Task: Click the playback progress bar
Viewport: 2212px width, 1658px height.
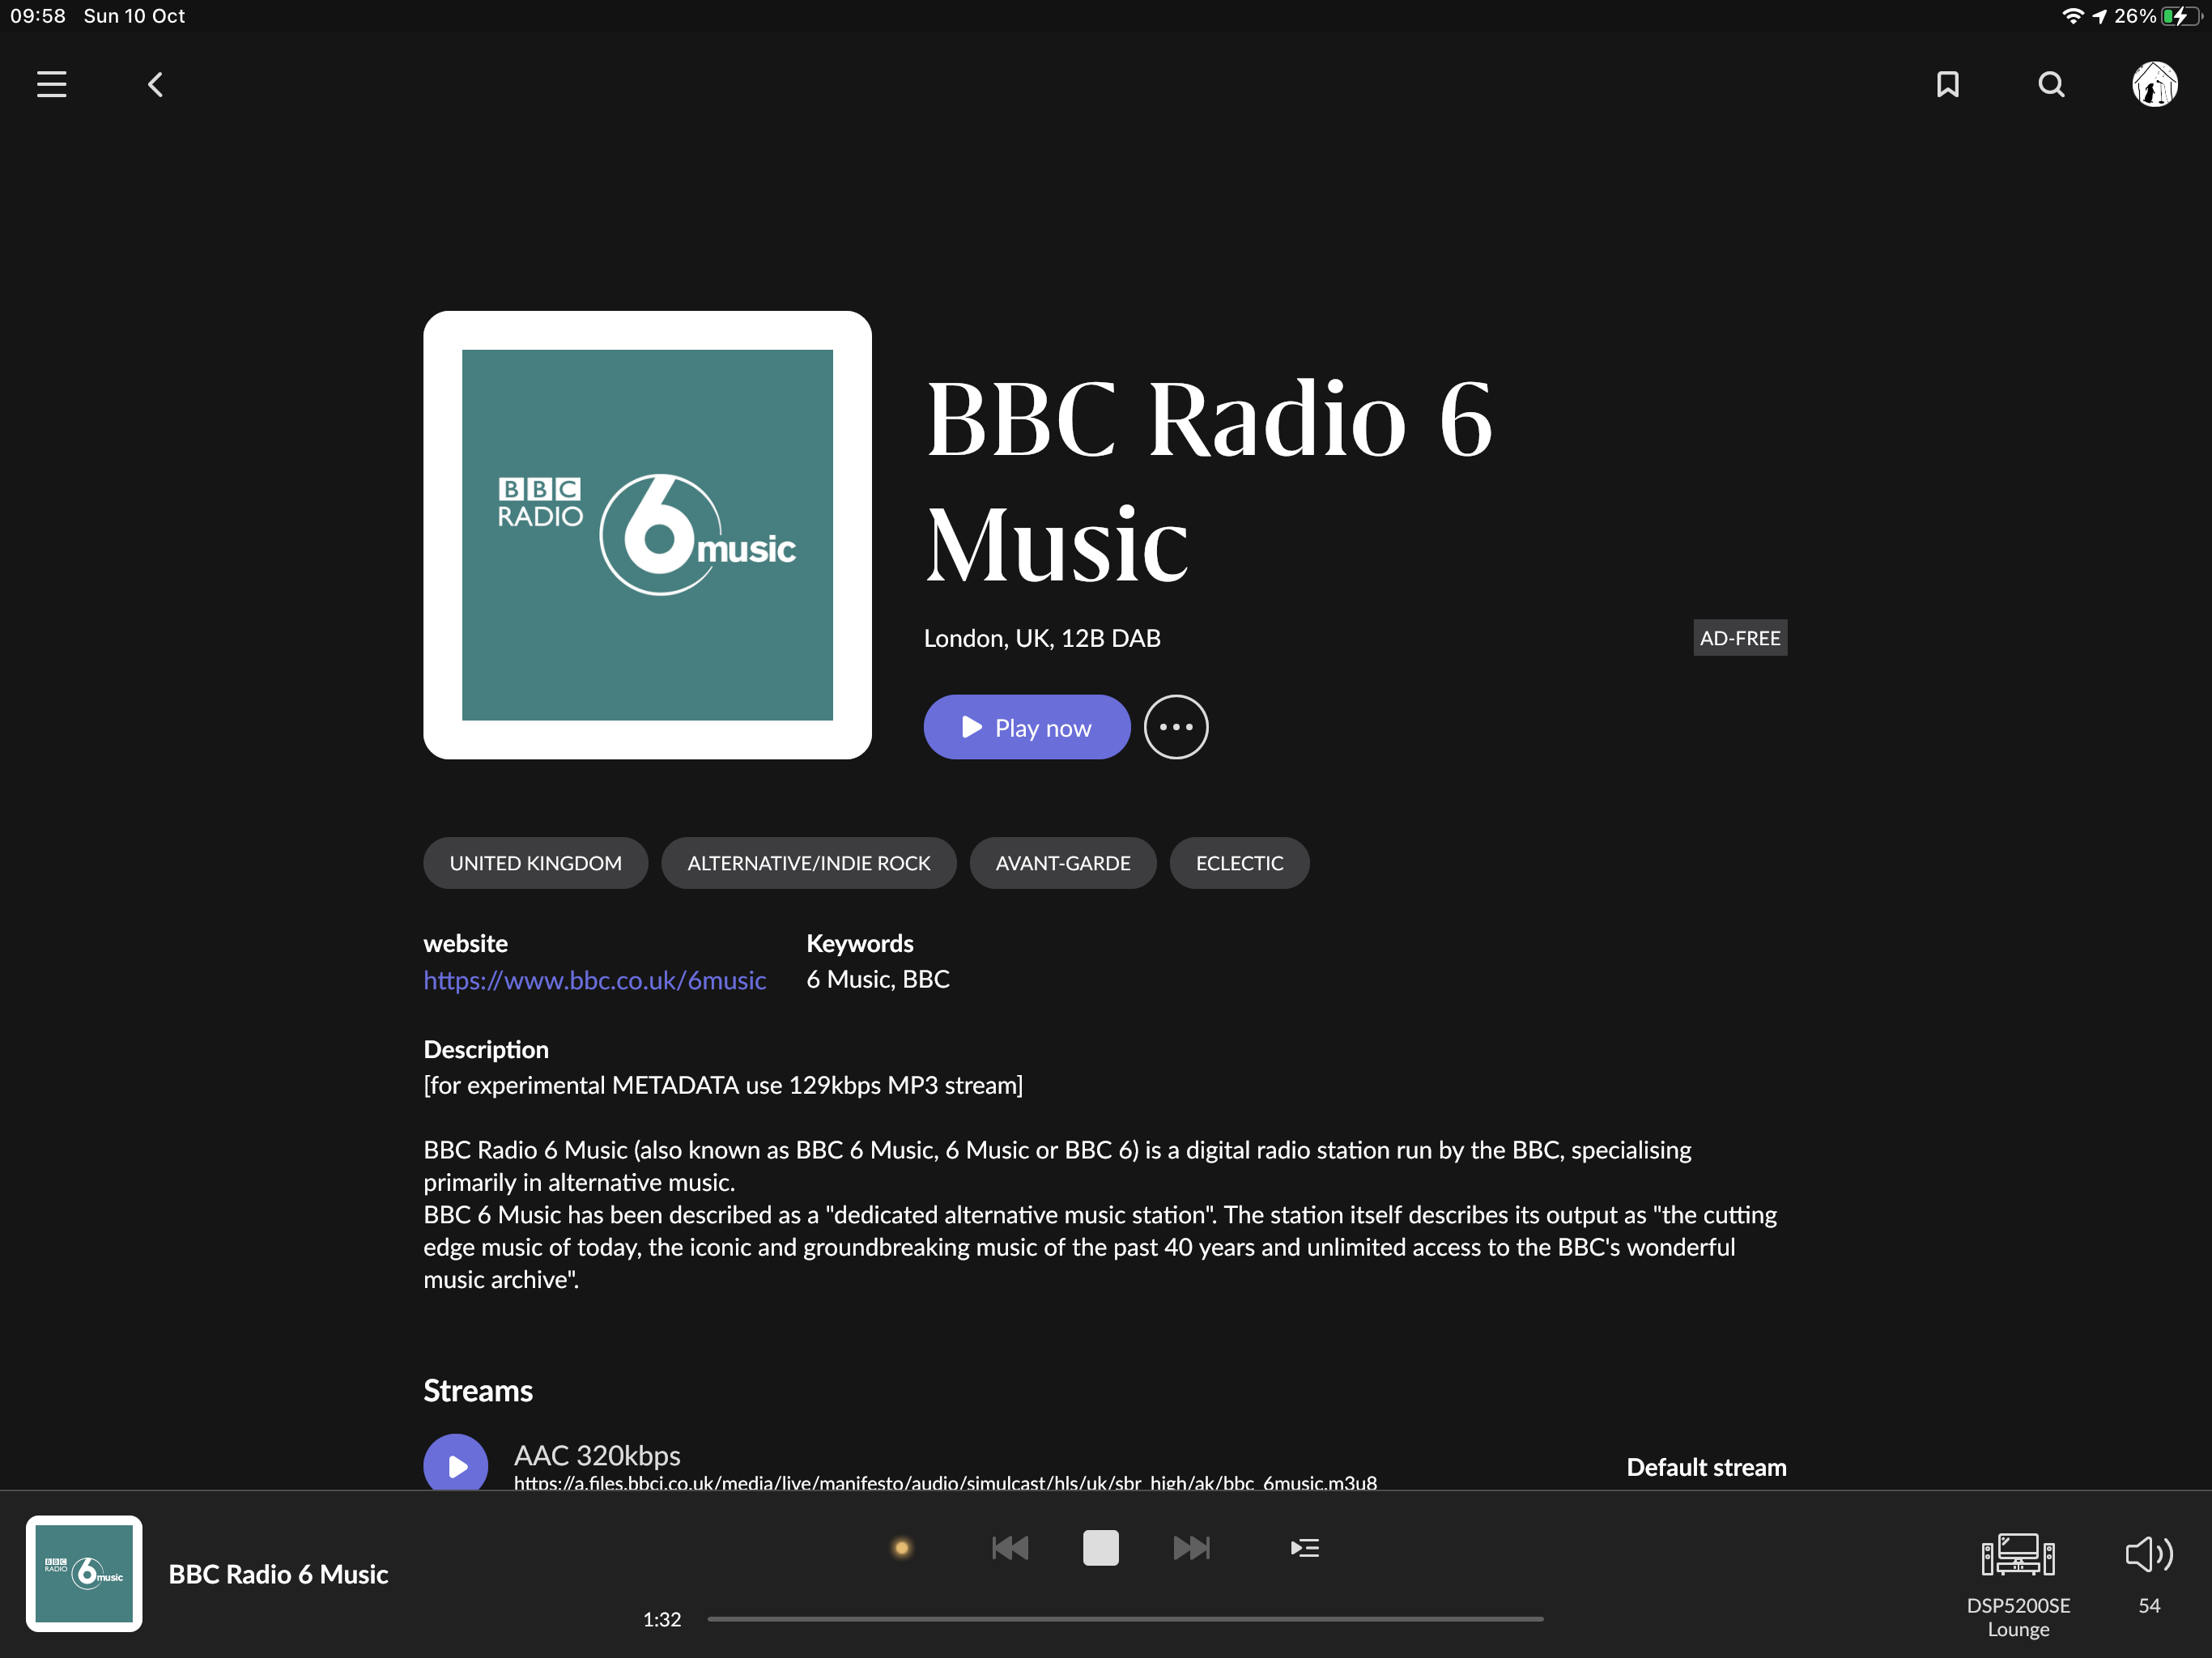Action: (1125, 1619)
